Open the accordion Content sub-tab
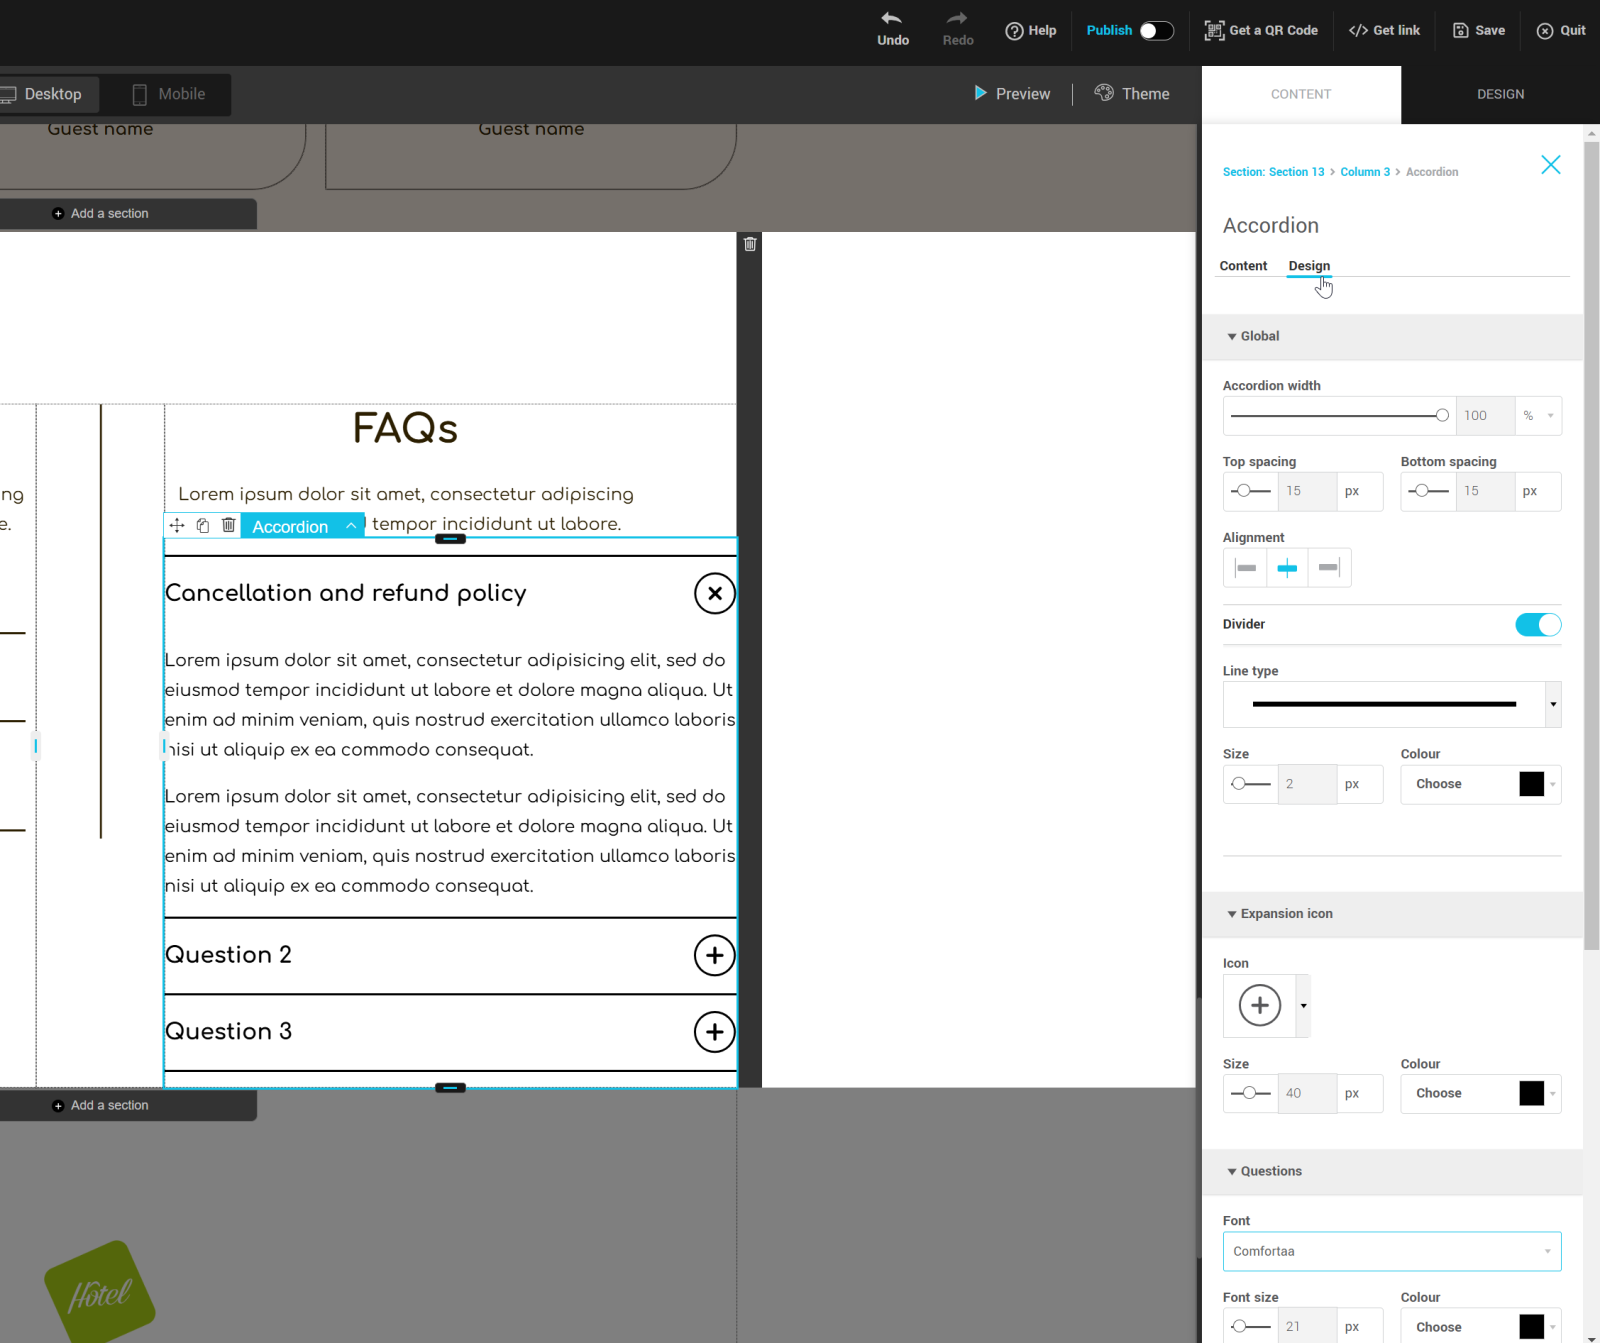 1243,266
